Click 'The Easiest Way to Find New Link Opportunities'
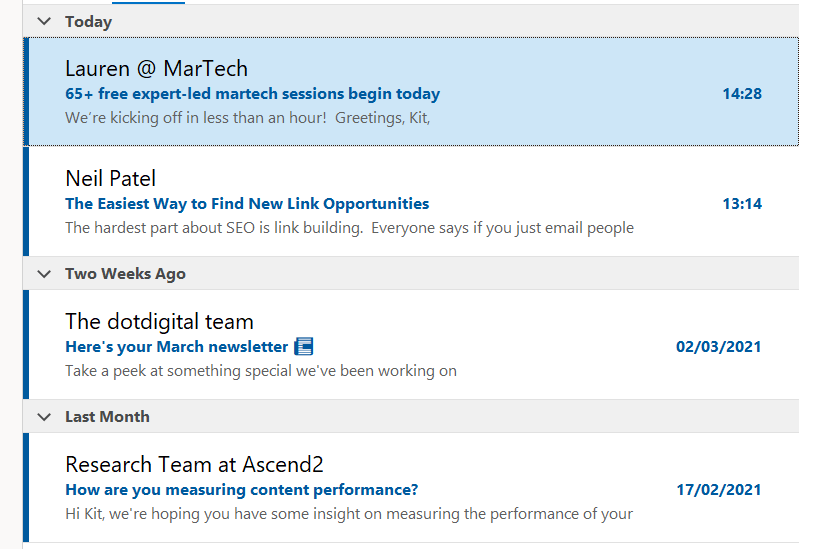This screenshot has width=827, height=549. 247,204
